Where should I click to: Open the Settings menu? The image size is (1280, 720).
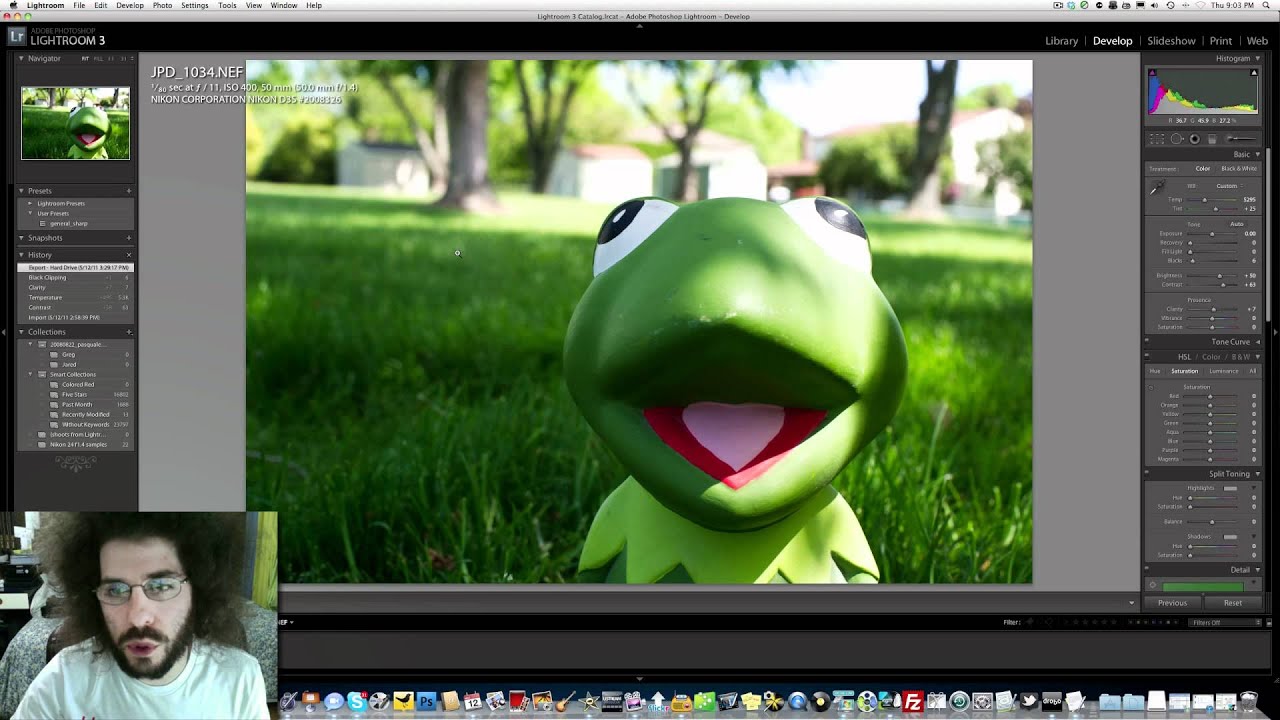(x=195, y=5)
